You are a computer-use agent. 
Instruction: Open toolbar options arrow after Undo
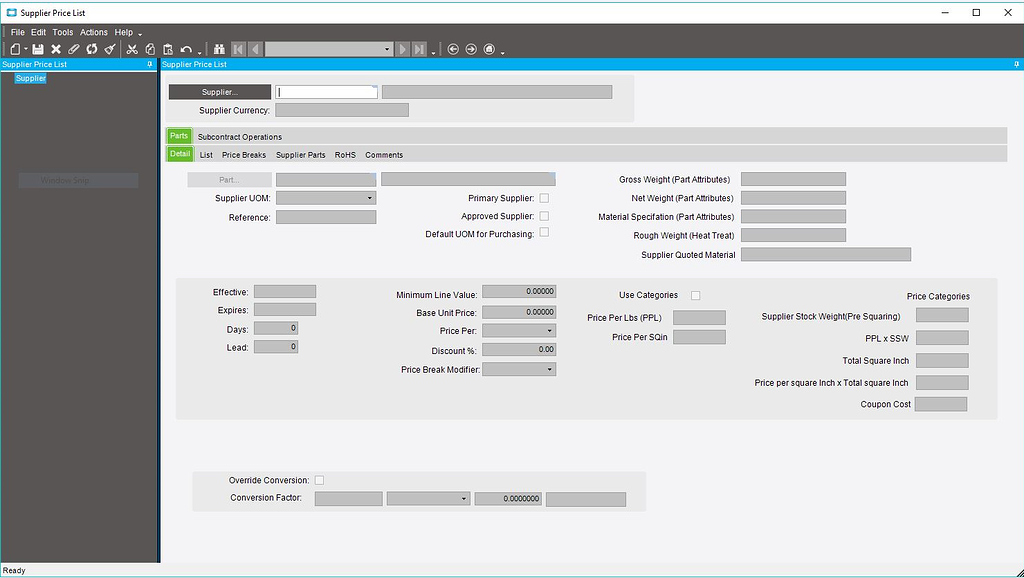point(199,52)
